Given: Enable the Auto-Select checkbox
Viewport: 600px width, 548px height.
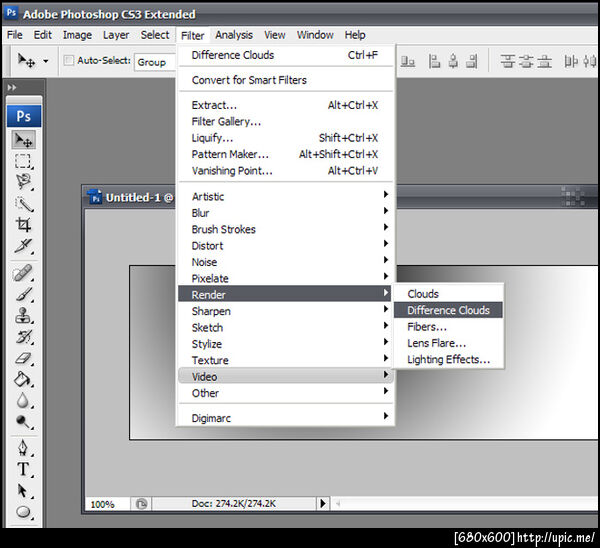Looking at the screenshot, I should 69,60.
